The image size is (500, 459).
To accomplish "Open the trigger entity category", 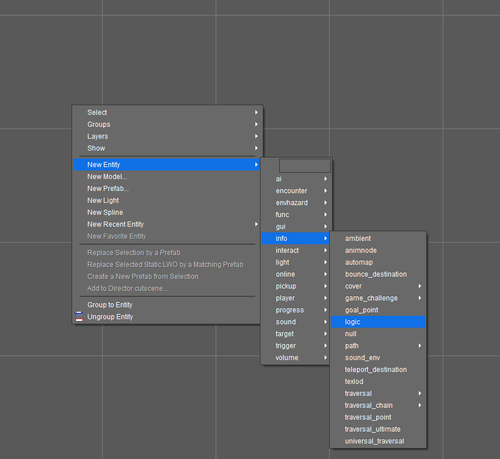I will [296, 346].
